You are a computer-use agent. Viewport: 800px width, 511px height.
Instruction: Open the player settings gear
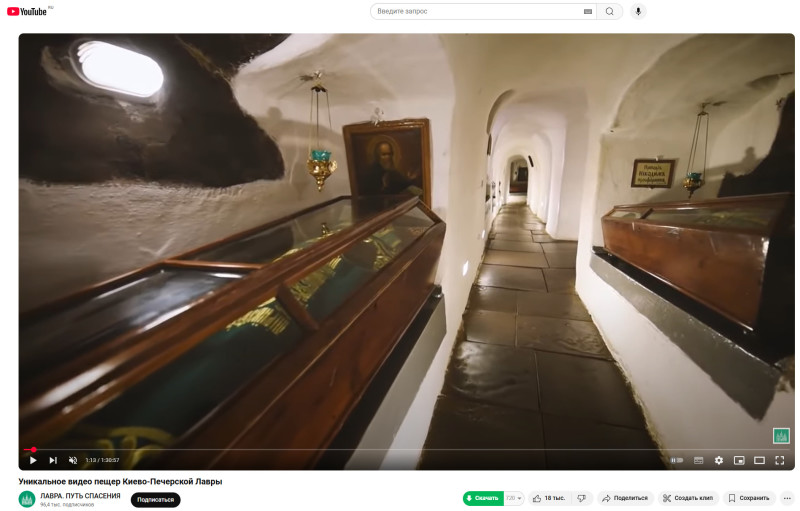click(x=718, y=460)
